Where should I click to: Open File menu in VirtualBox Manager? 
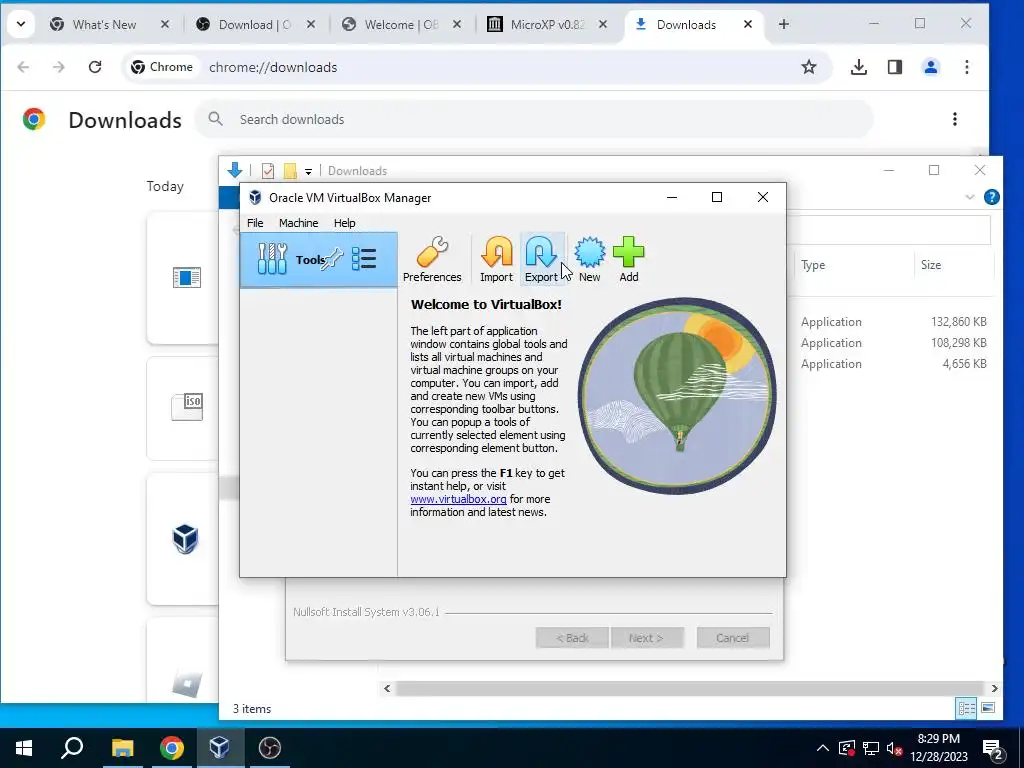(255, 223)
